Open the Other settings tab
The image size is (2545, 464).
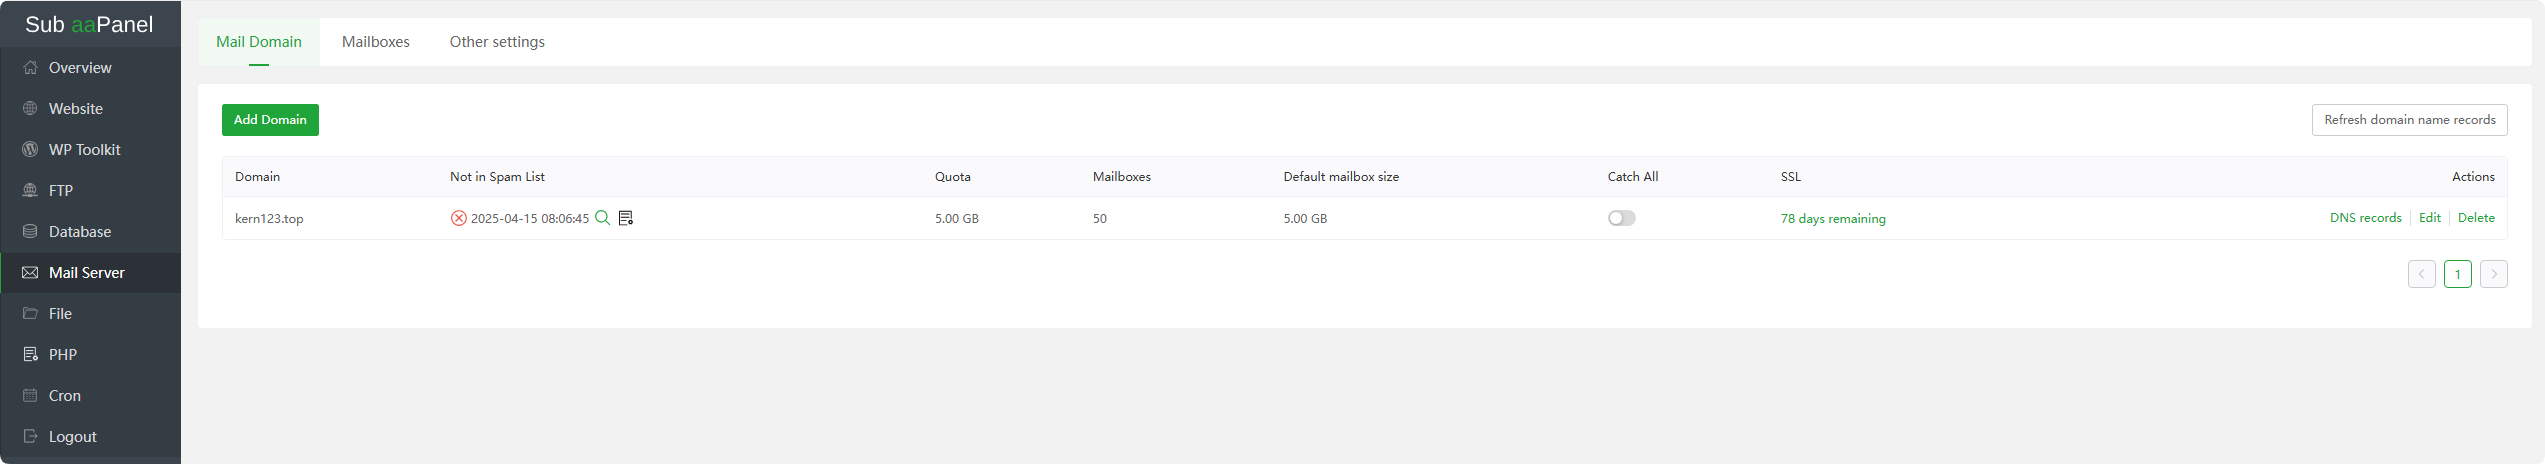point(497,42)
